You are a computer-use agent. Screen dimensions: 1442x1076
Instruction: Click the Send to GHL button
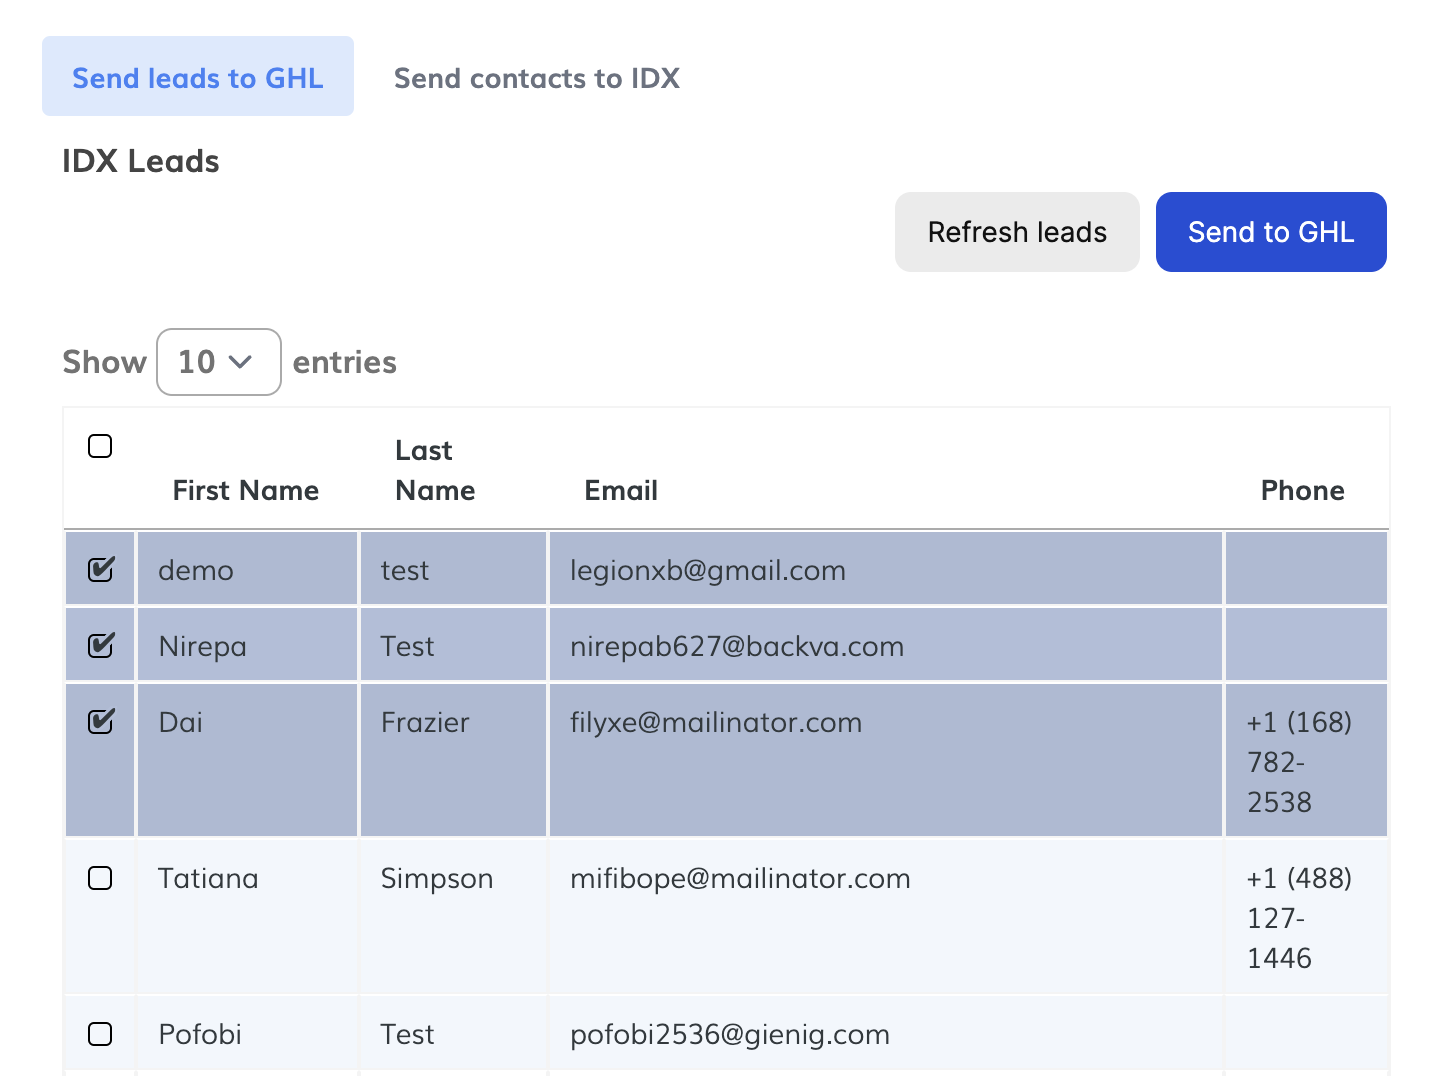pos(1270,232)
